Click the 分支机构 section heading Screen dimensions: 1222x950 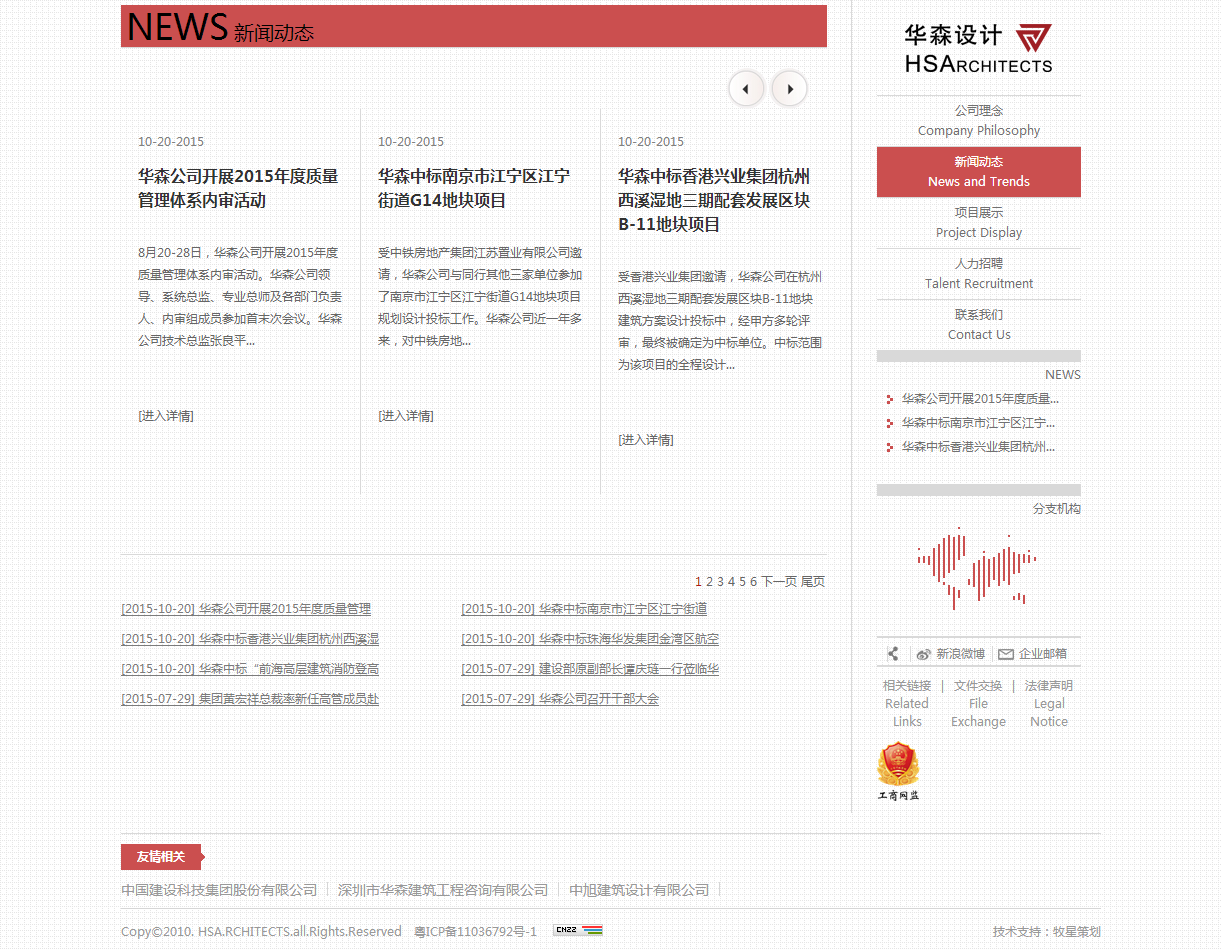pyautogui.click(x=1056, y=509)
